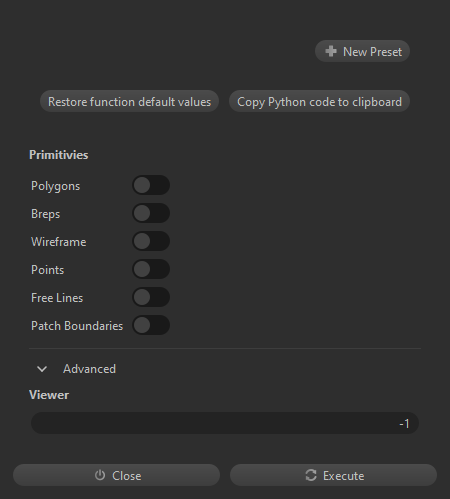
Task: Switch on the Points toggle
Action: [151, 269]
